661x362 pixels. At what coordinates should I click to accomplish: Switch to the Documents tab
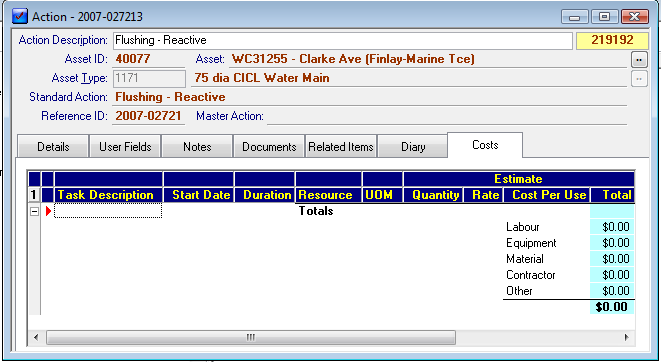coord(269,147)
